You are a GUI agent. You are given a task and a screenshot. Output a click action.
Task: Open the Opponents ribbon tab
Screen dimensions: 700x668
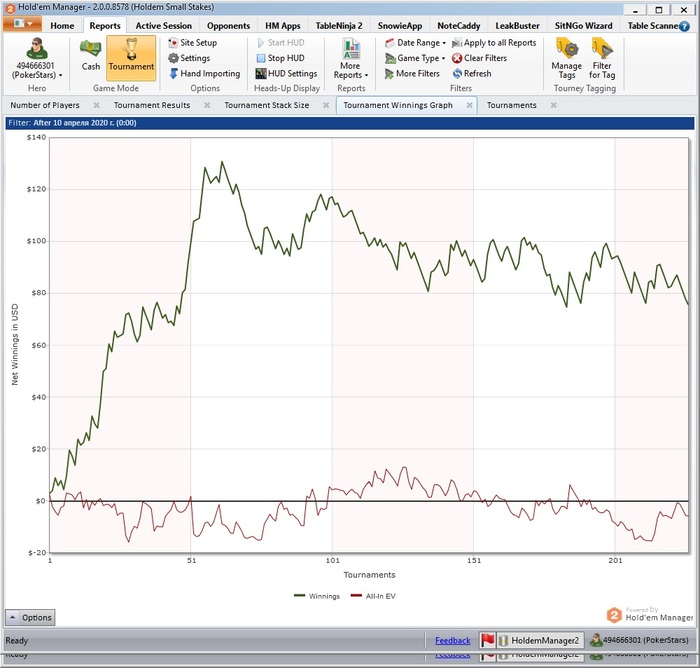(x=228, y=26)
